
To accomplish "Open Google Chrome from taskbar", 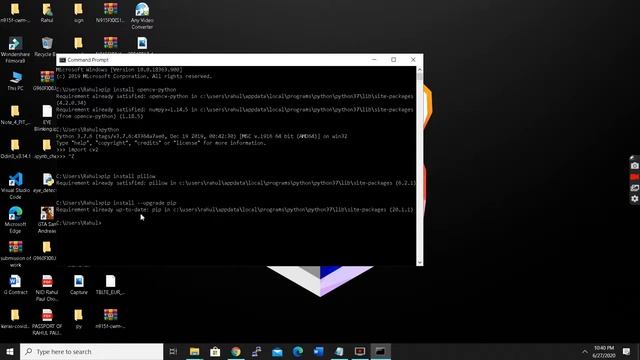I will click(236, 351).
